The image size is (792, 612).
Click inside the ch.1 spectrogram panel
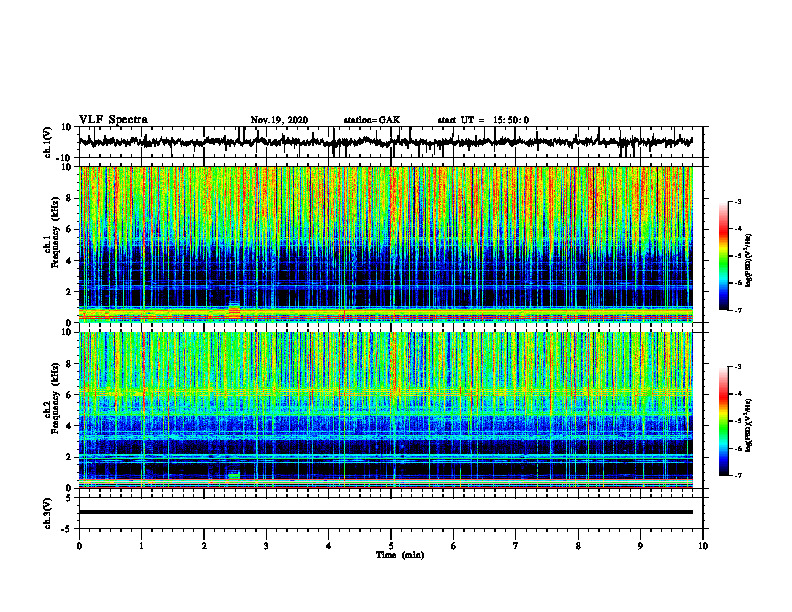385,244
